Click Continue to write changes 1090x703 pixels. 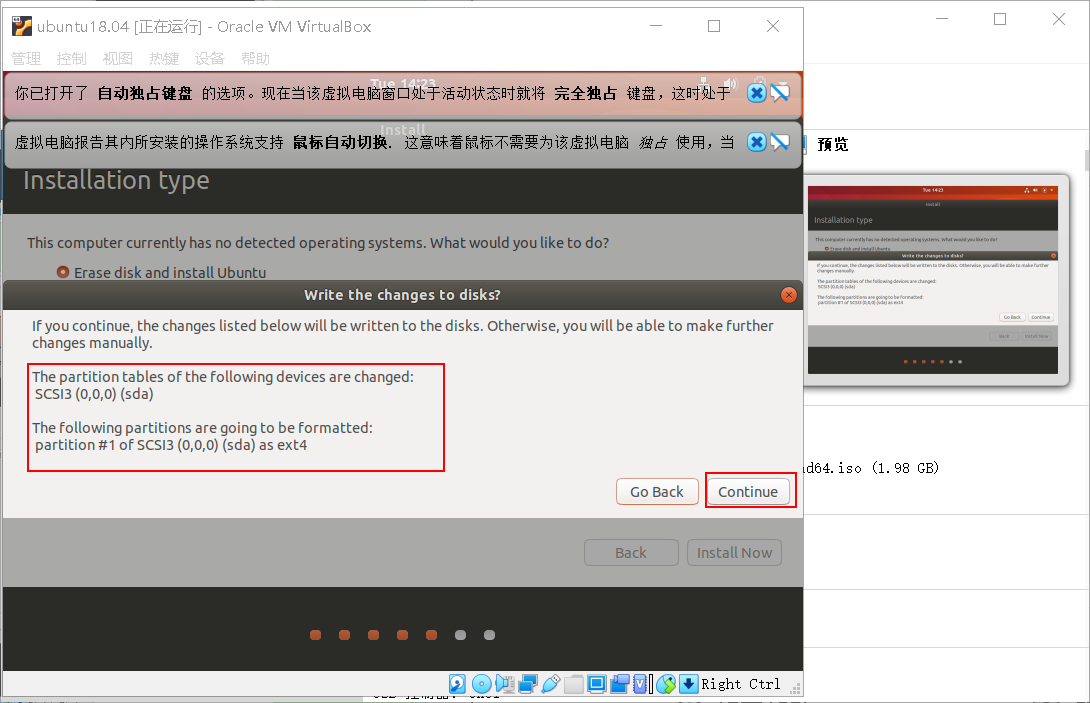748,492
